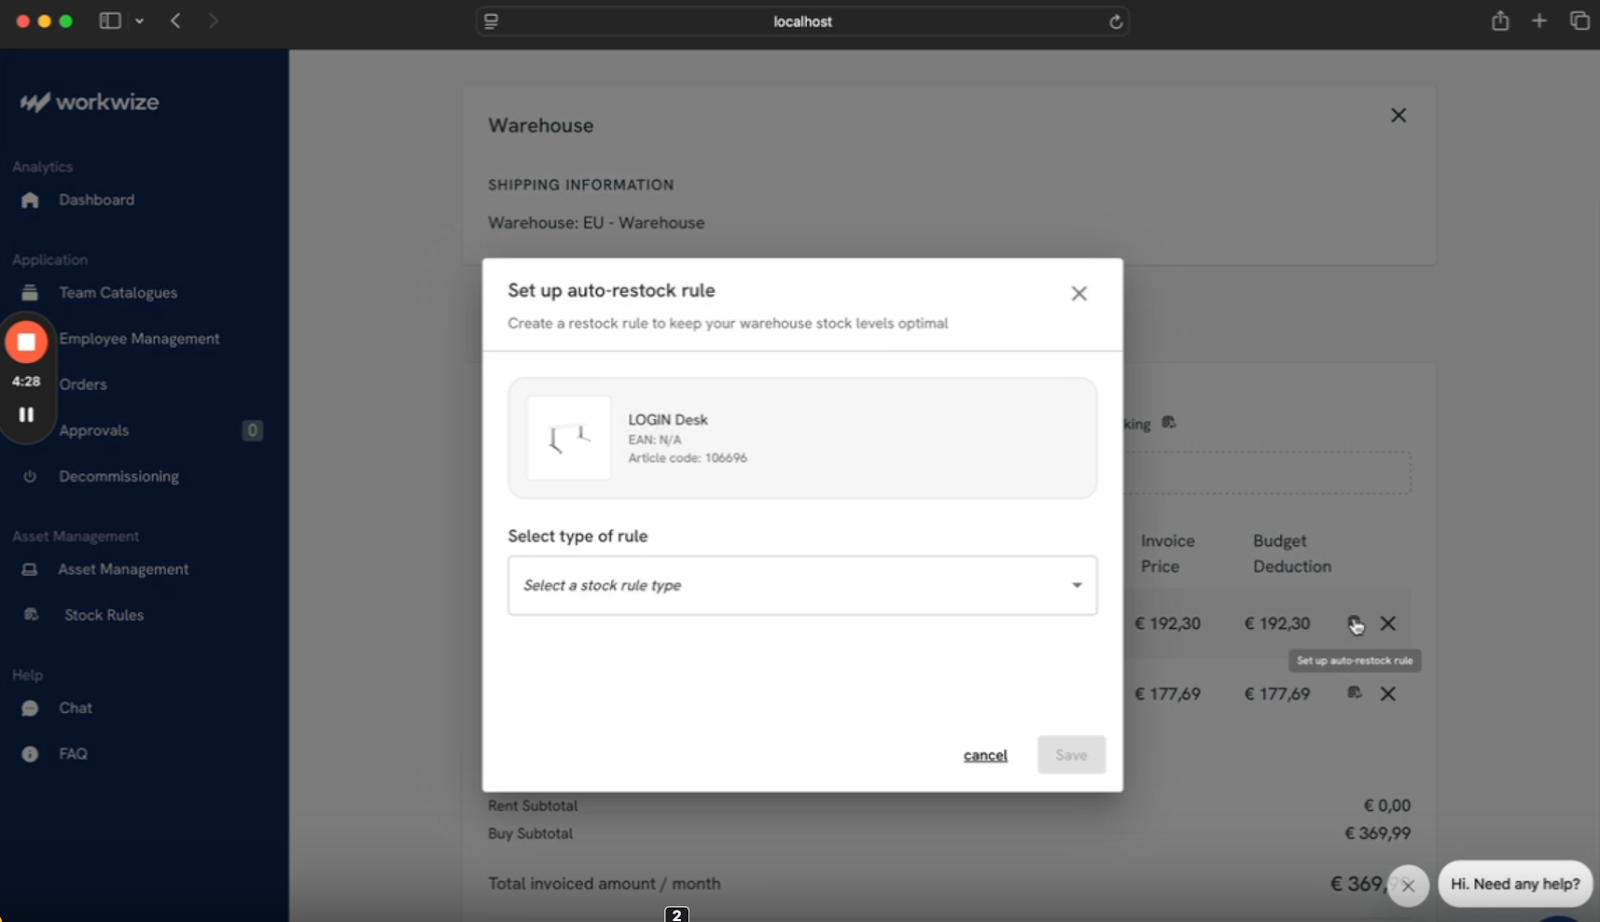Screen dimensions: 1600x922
Task: Stop the screen recording
Action: tap(27, 342)
